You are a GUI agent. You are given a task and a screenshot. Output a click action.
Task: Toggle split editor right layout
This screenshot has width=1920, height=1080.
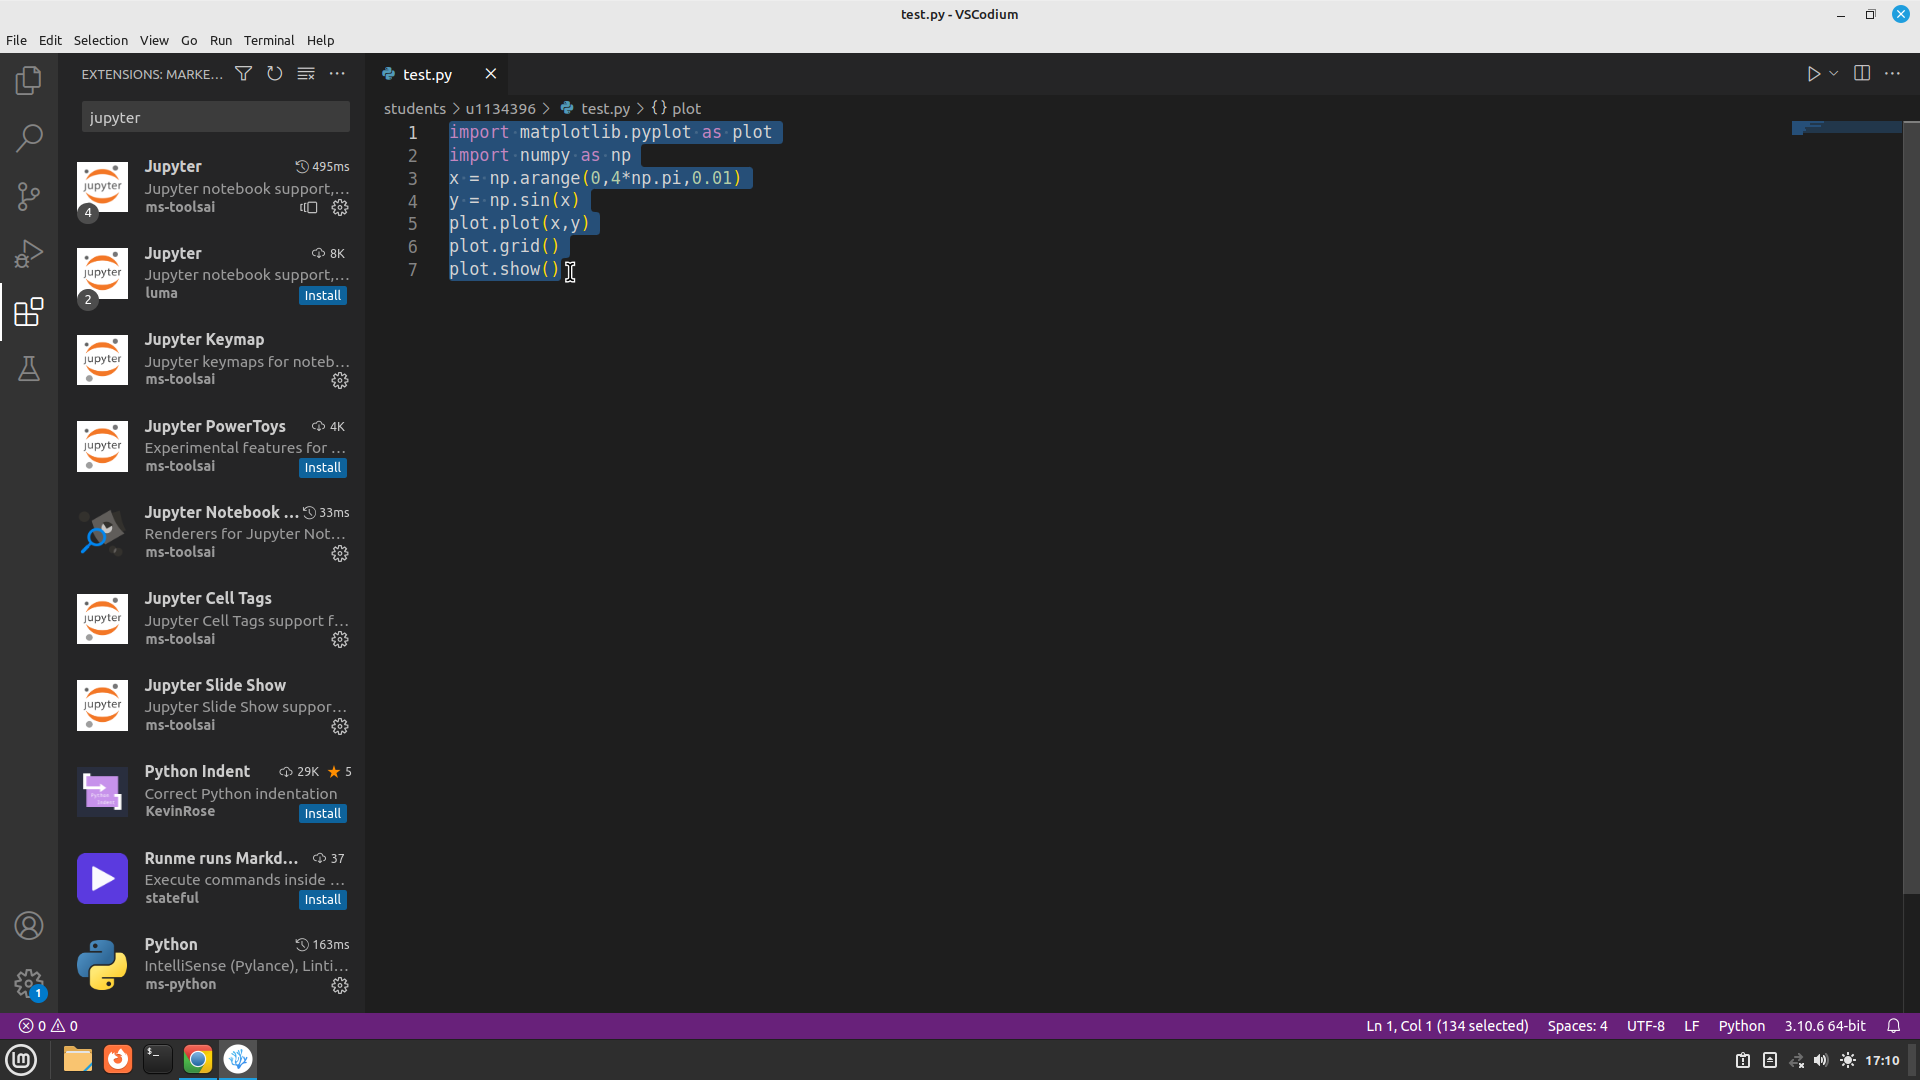pos(1861,74)
